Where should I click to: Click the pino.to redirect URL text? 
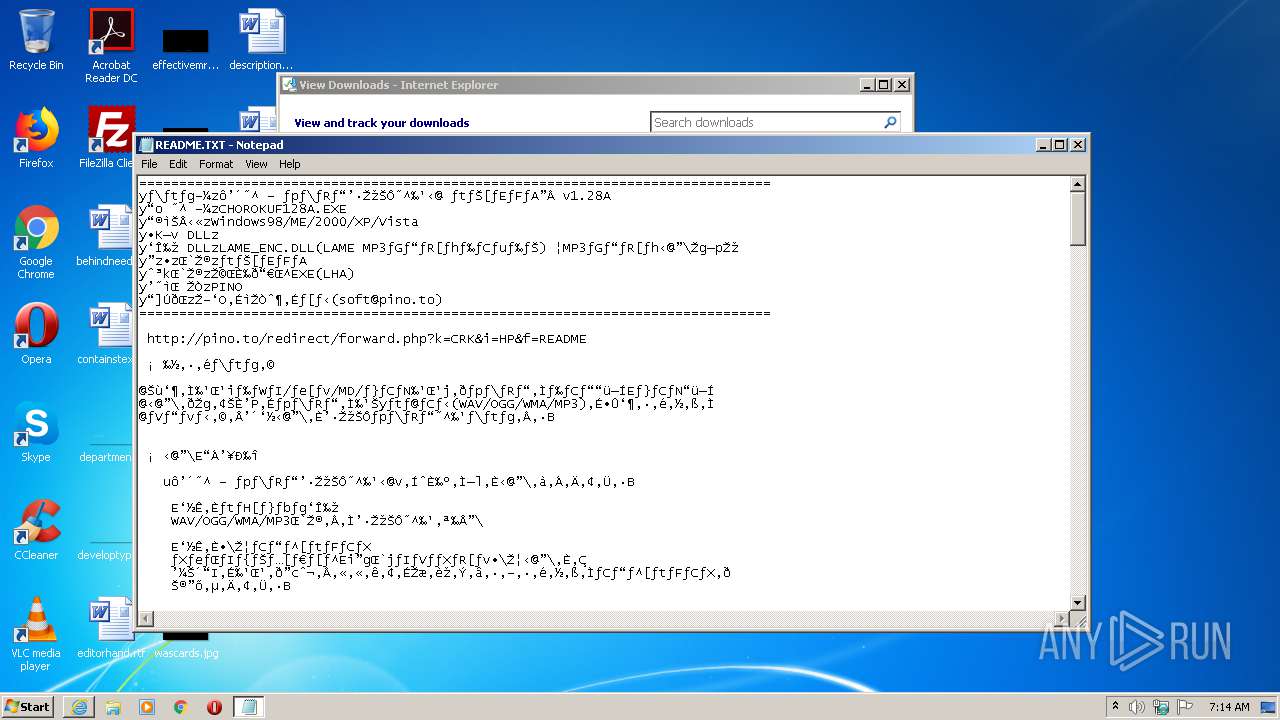pyautogui.click(x=366, y=339)
